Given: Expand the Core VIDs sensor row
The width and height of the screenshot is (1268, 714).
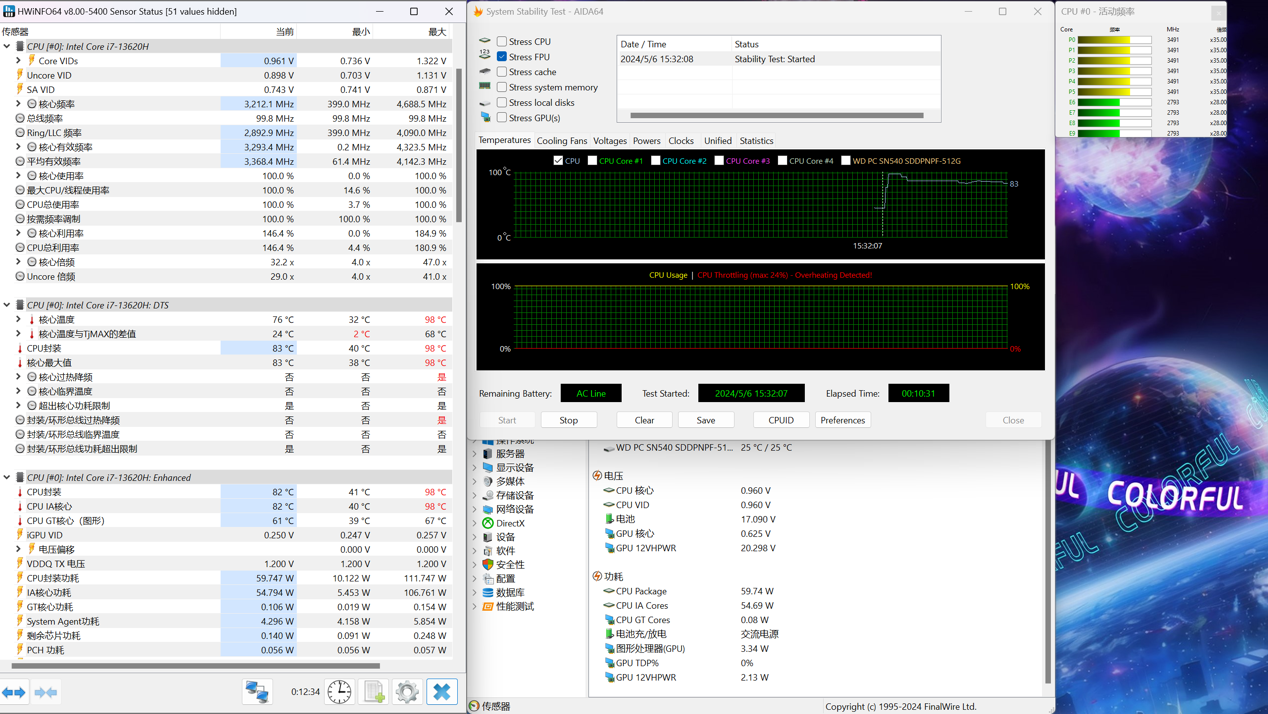Looking at the screenshot, I should tap(18, 61).
